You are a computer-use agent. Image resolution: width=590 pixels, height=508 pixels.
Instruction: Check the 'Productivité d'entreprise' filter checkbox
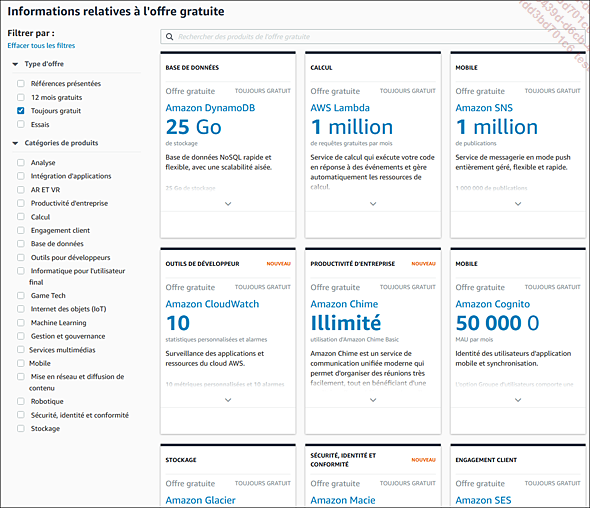[x=21, y=203]
